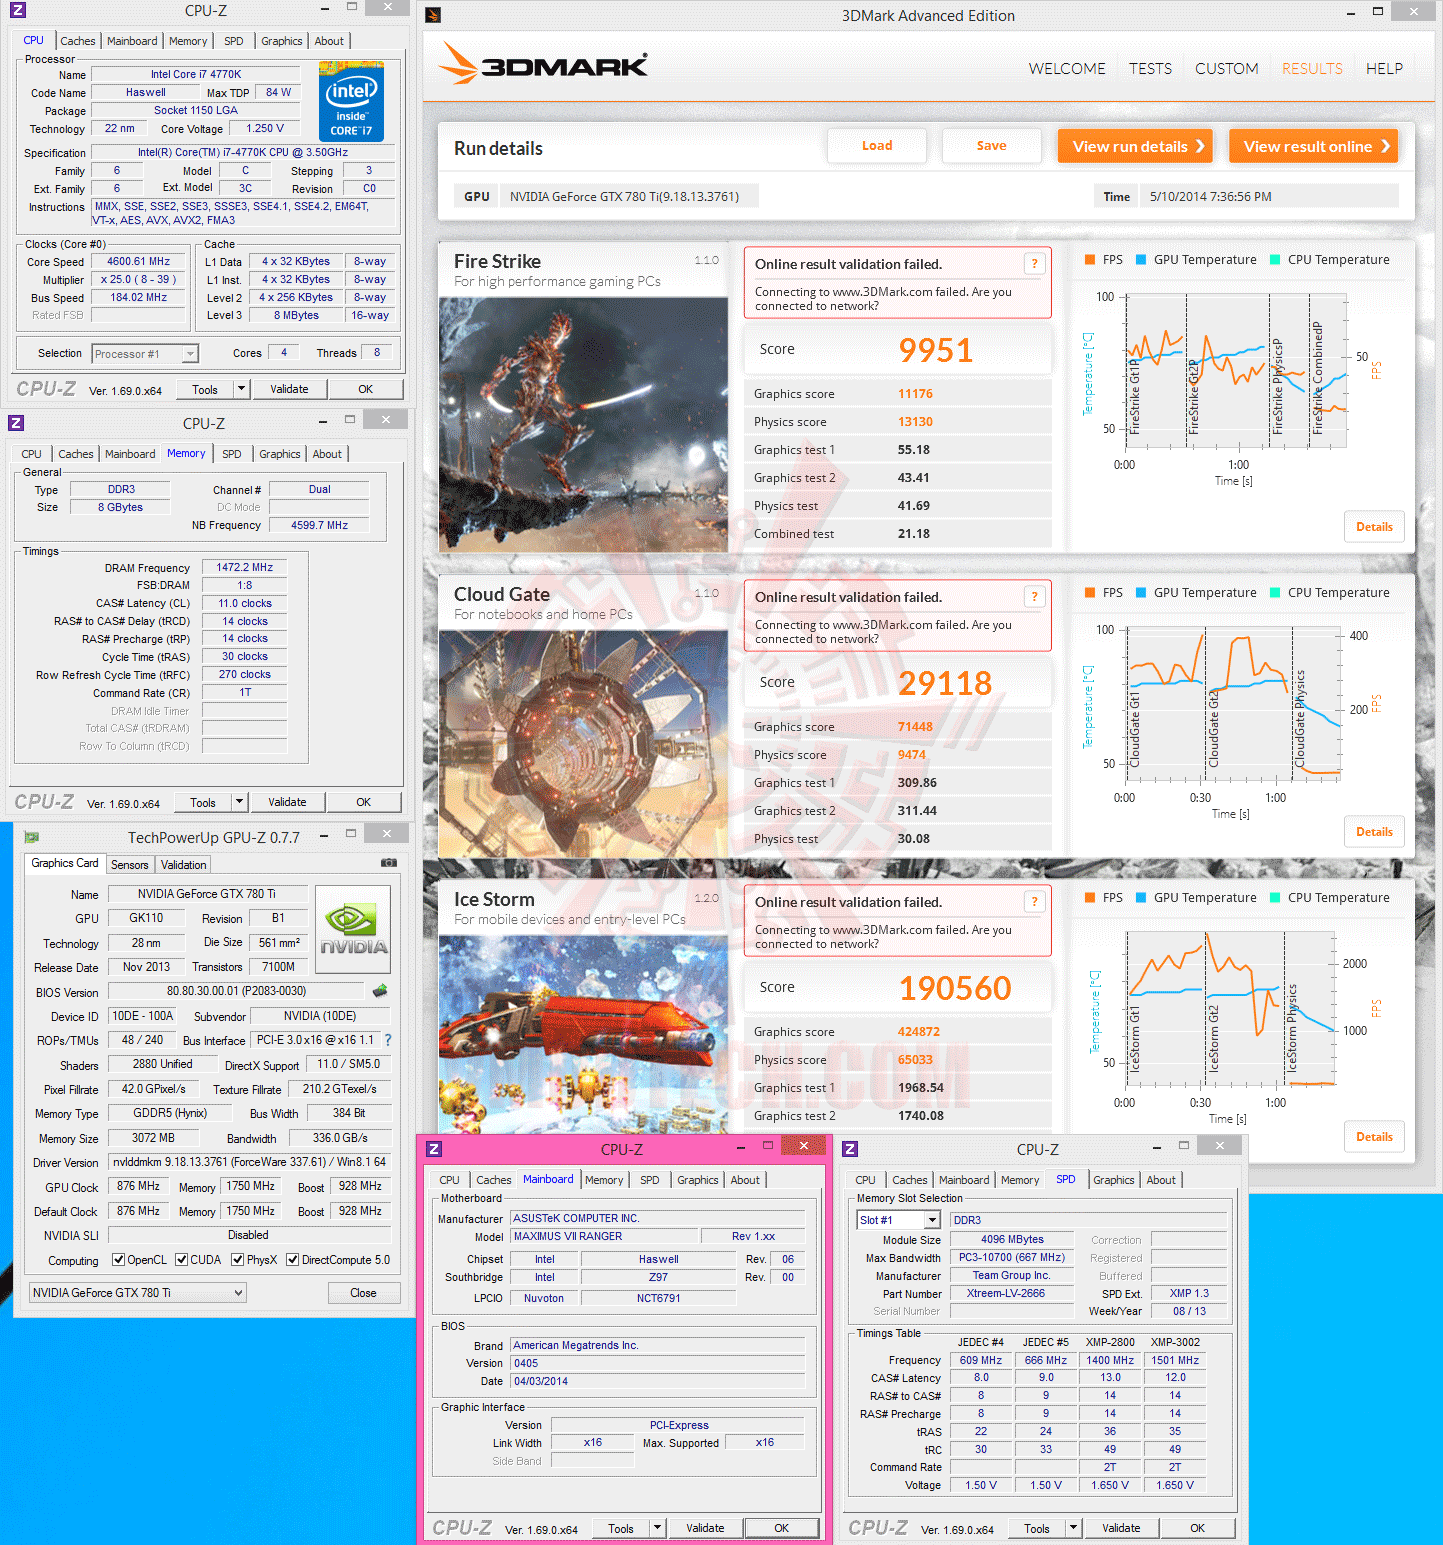Click the CPU Temperature legend swatch for Ice Storm
1443x1545 pixels.
[1275, 897]
